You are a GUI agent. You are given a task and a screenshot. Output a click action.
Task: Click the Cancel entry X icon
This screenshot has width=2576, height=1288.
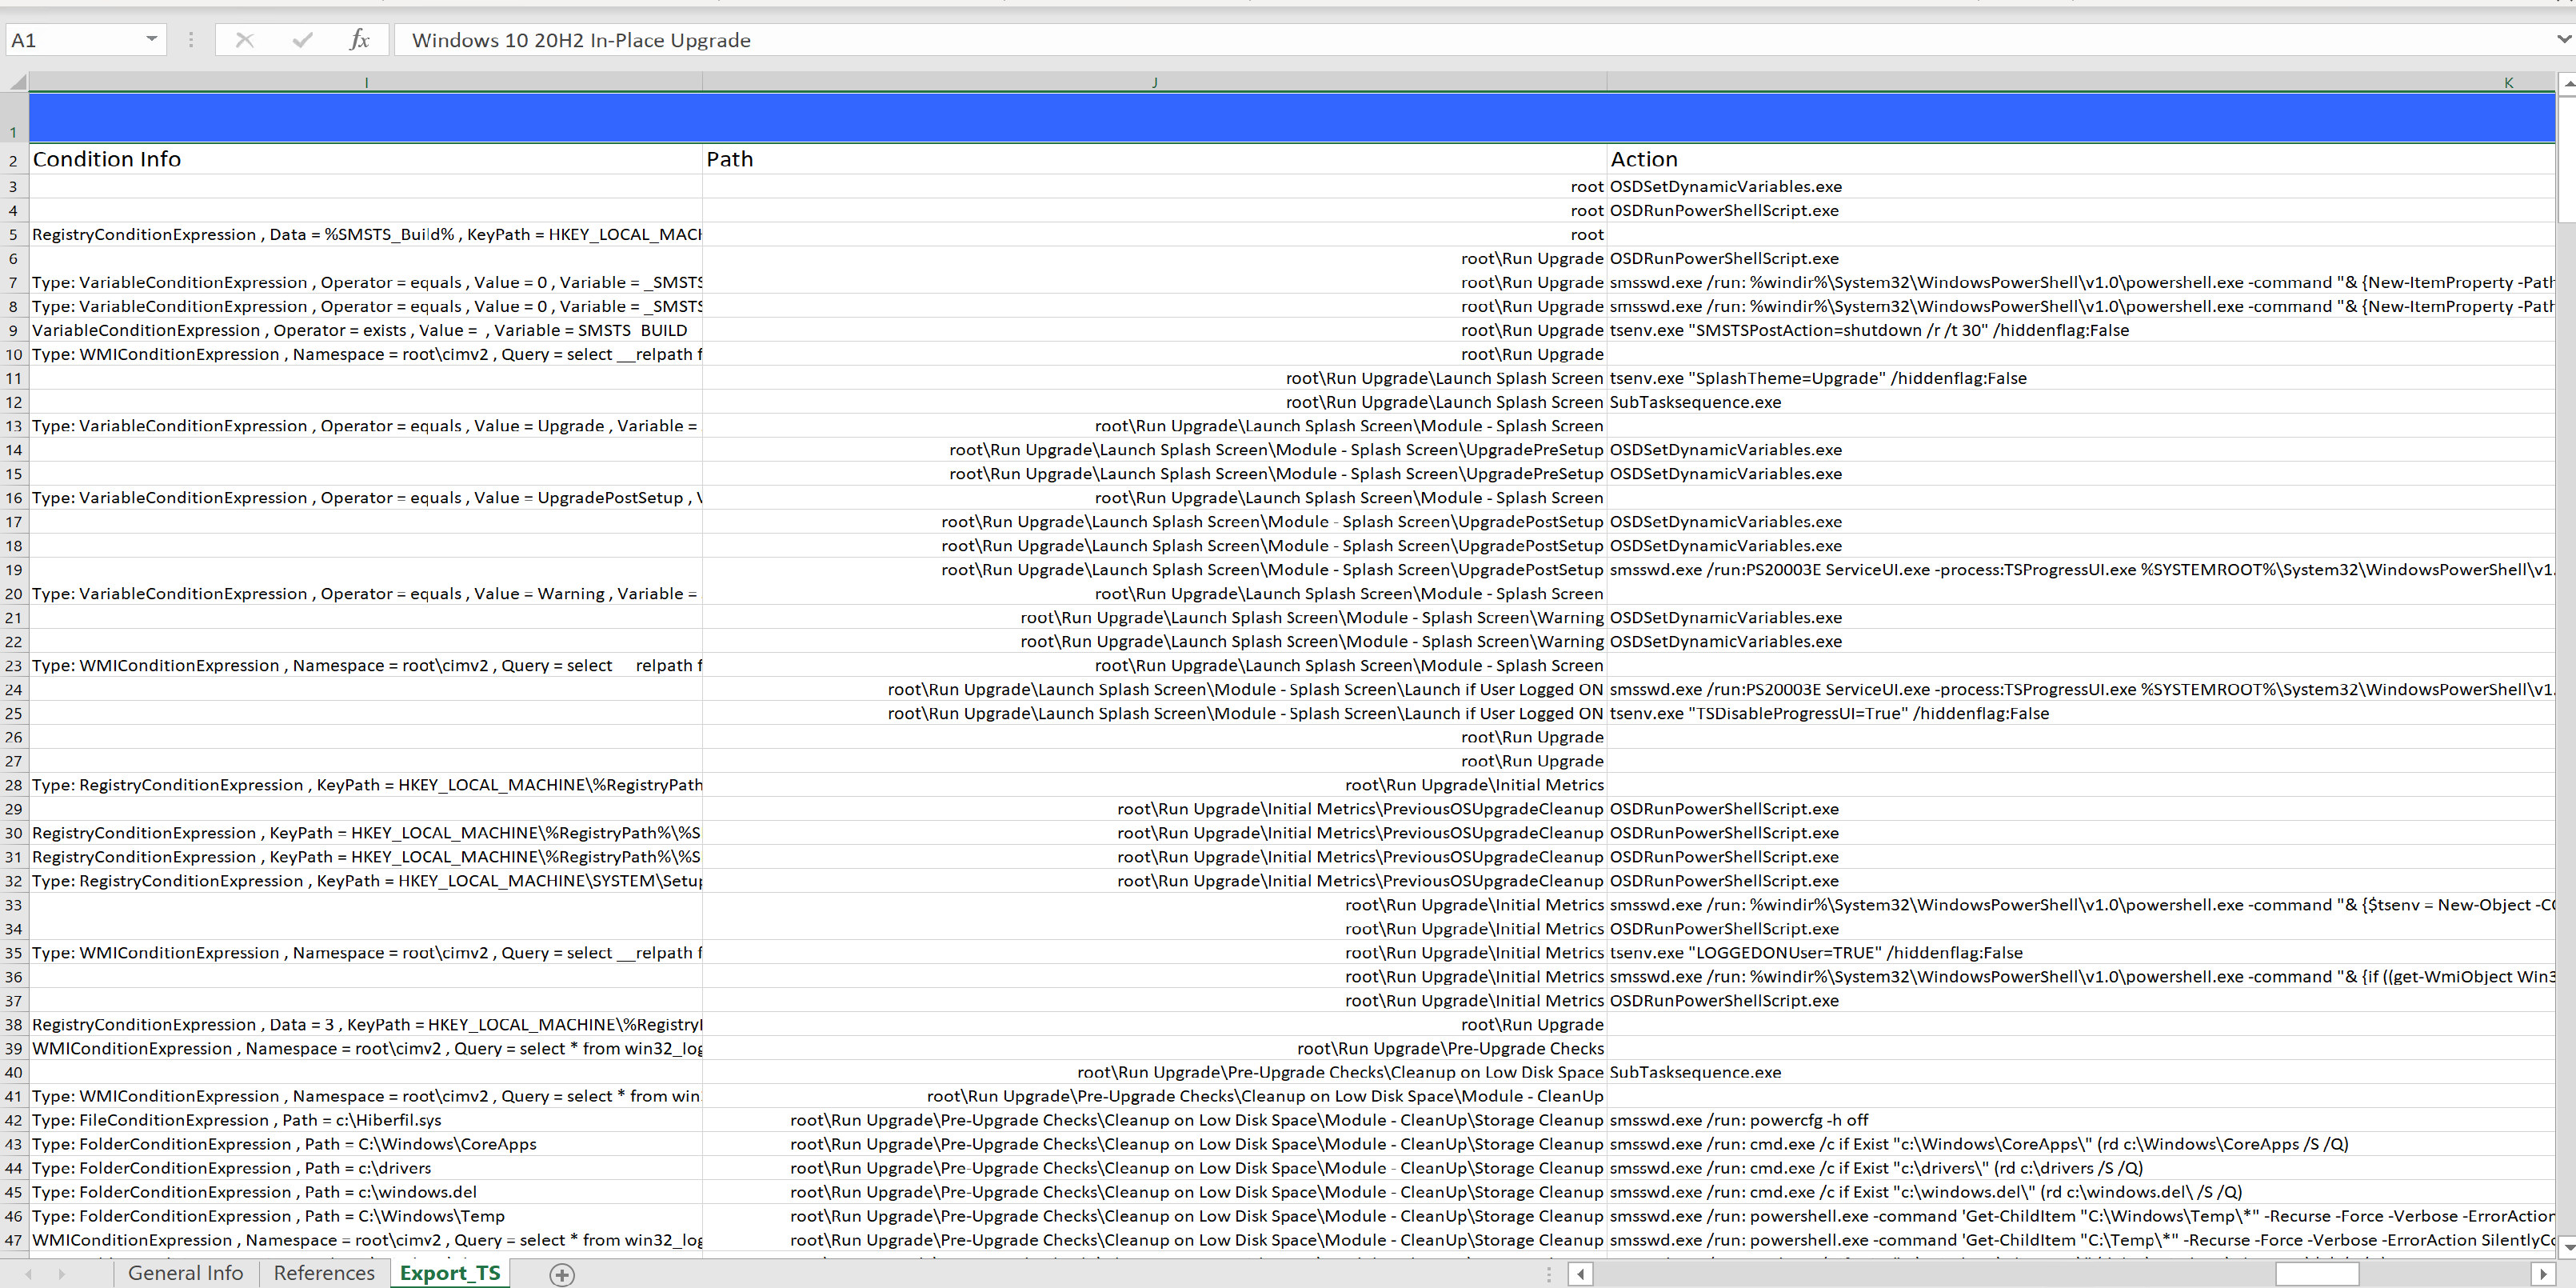tap(244, 40)
